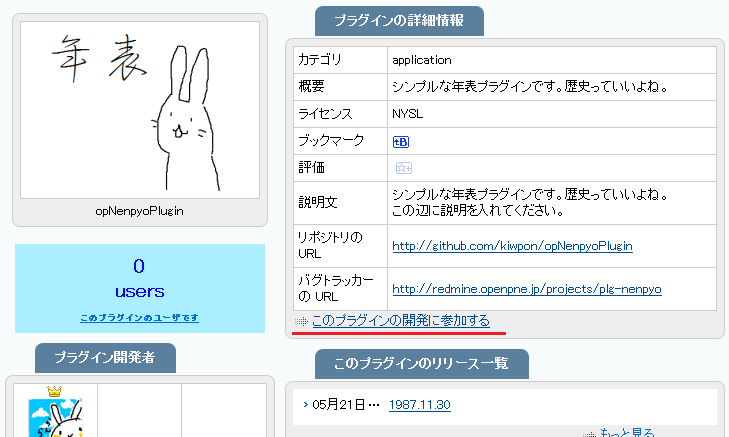Click the このプラグインのユーザです link
The height and width of the screenshot is (437, 729).
139,318
